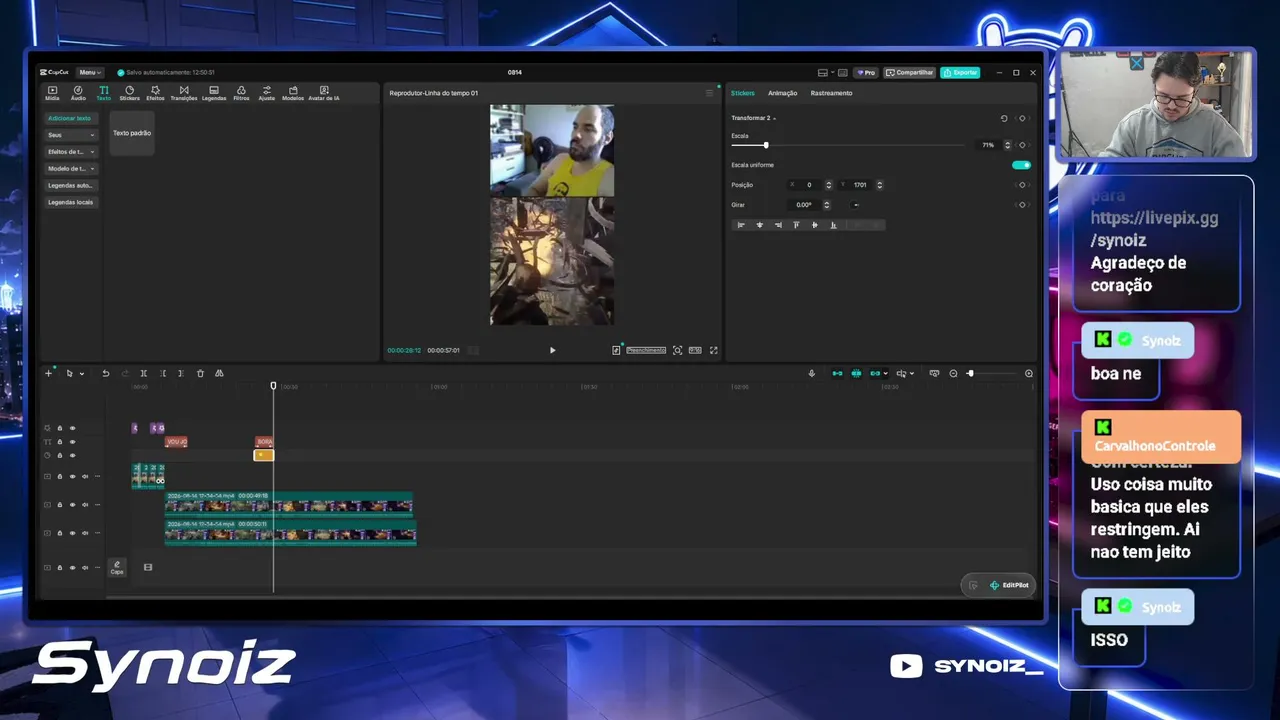Open the Avatar de IA panel
Viewport: 1280px width, 720px height.
(324, 93)
